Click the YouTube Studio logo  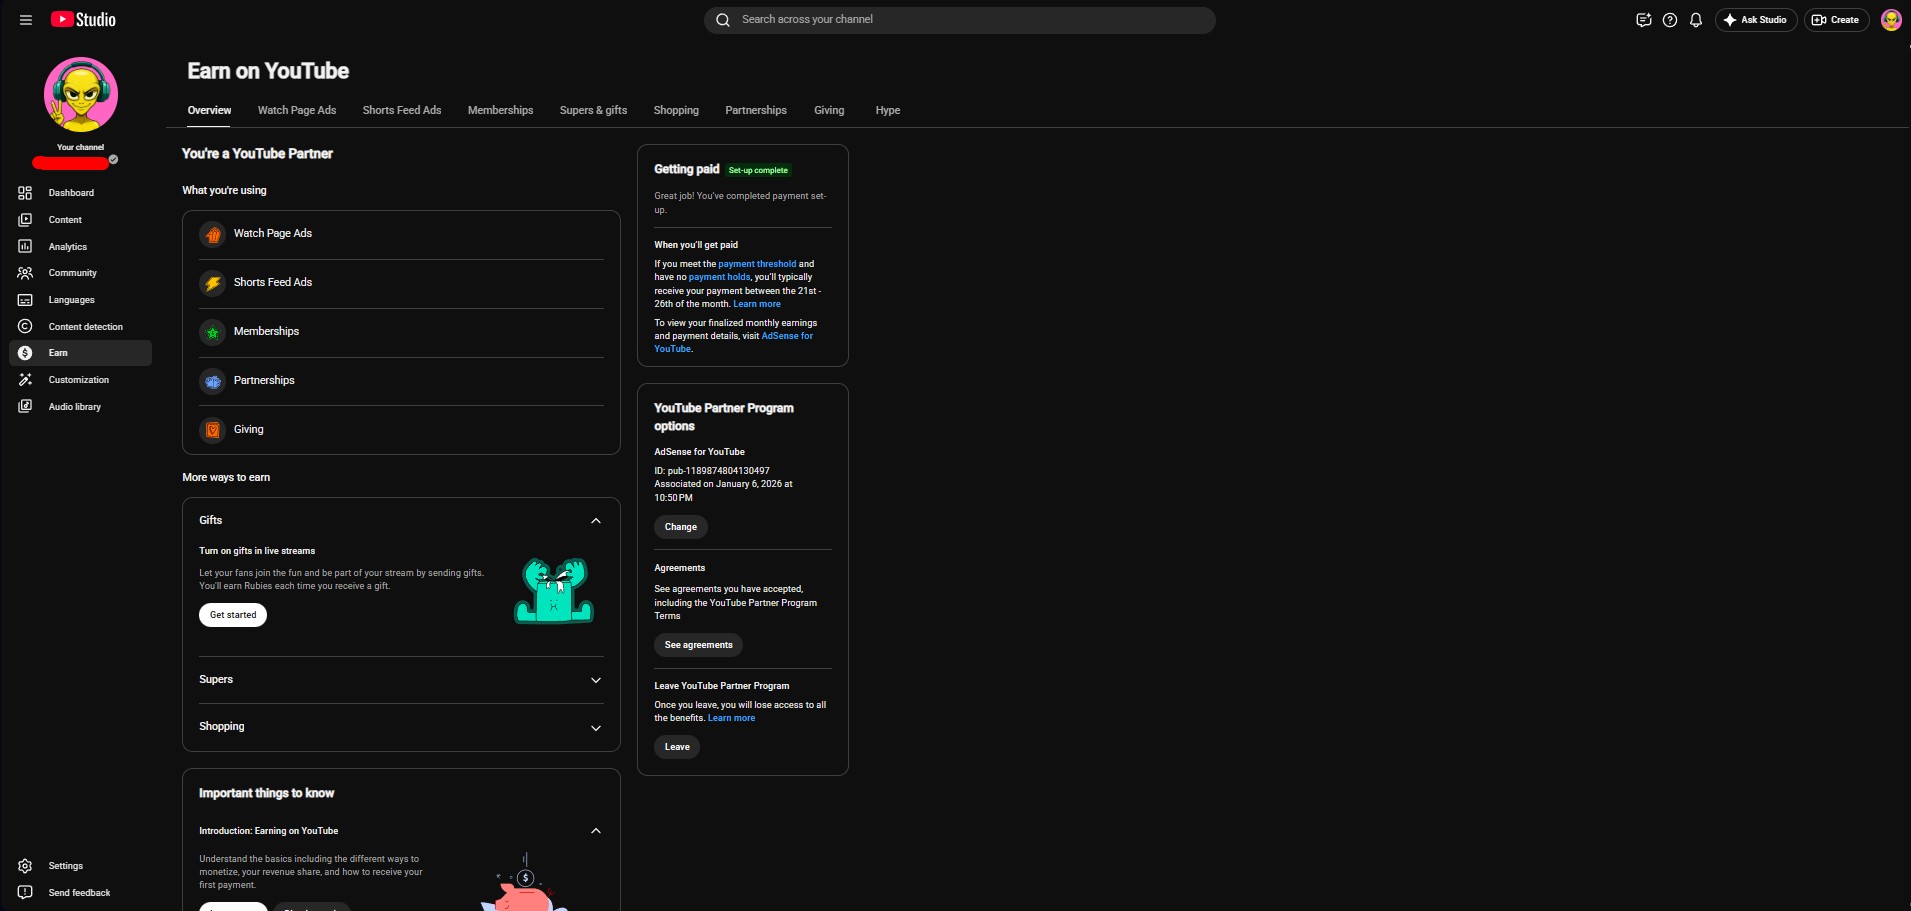click(x=83, y=20)
